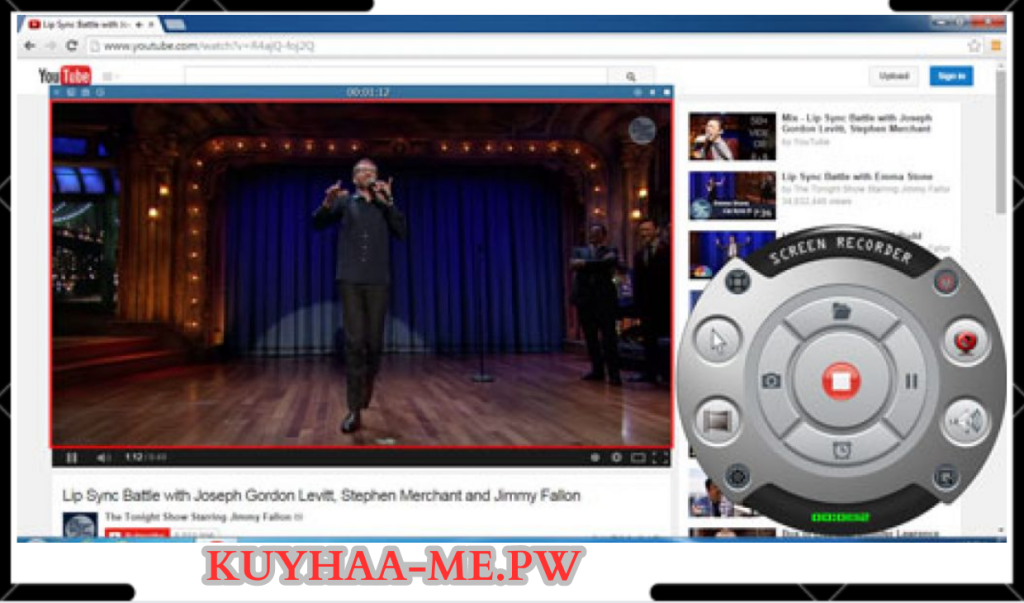1024x603 pixels.
Task: Open the YouTube guide menu beside logo
Action: point(110,76)
